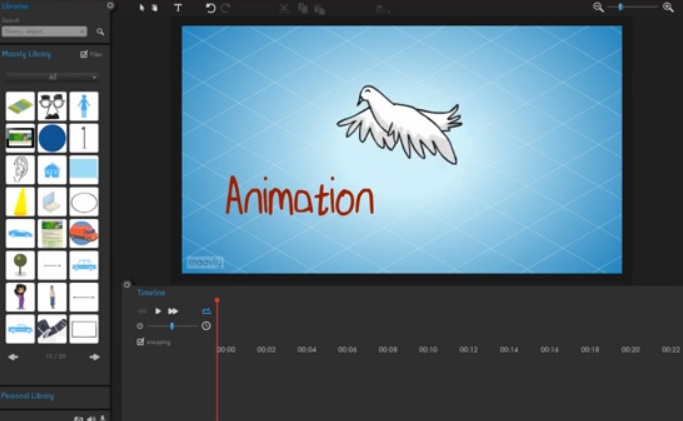Collapse the Timeline panel
Image resolution: width=683 pixels, height=421 pixels.
[127, 285]
